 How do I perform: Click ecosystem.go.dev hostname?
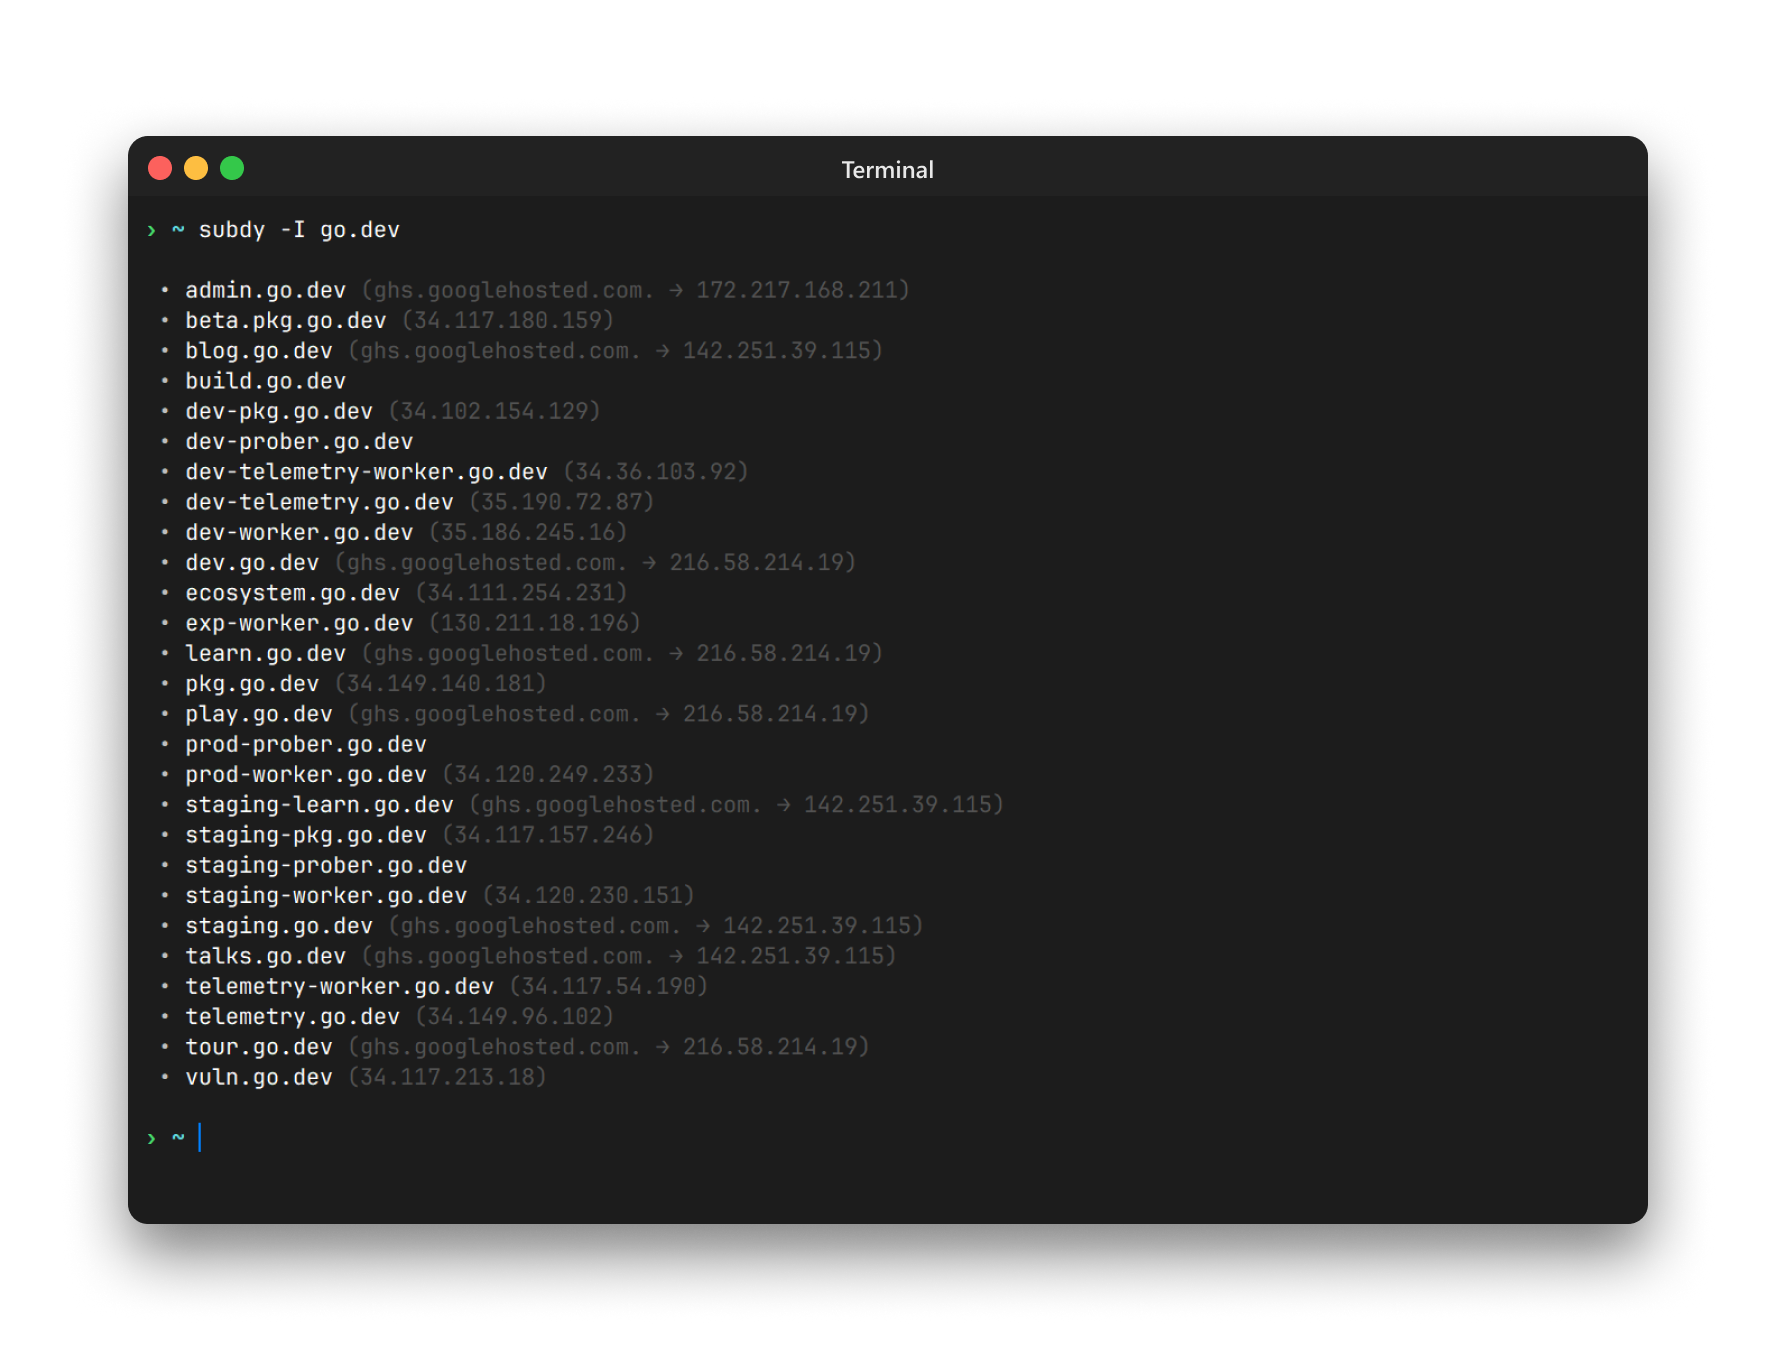(x=292, y=593)
